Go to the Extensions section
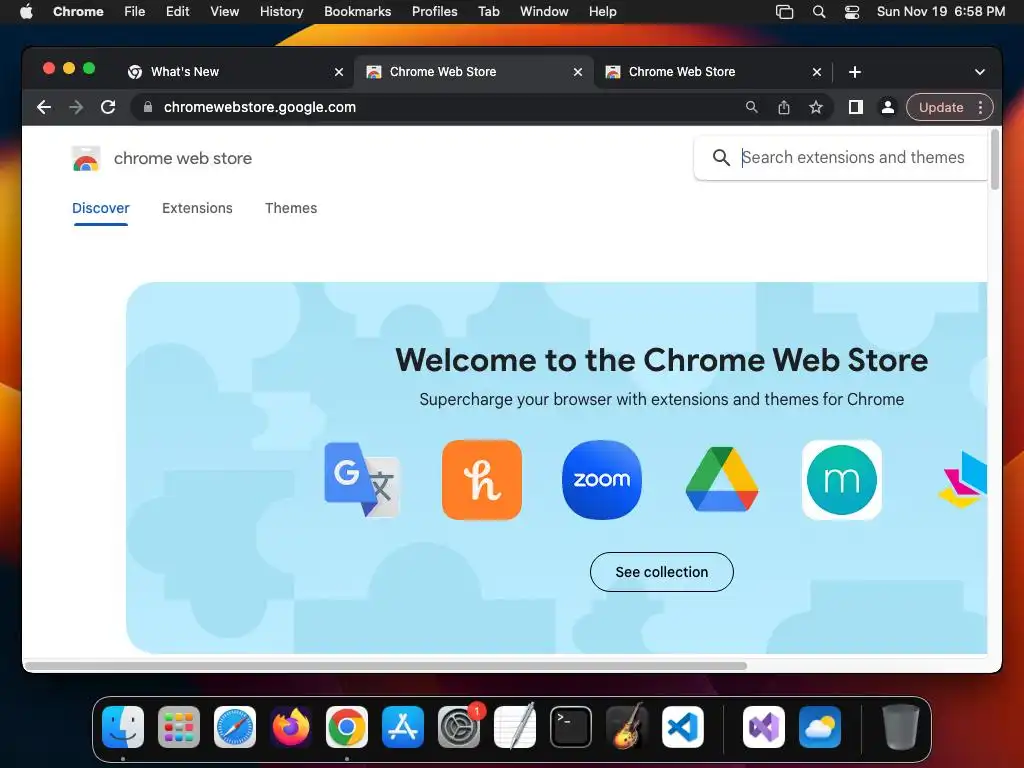Screen dimensions: 1024x768 pos(197,208)
